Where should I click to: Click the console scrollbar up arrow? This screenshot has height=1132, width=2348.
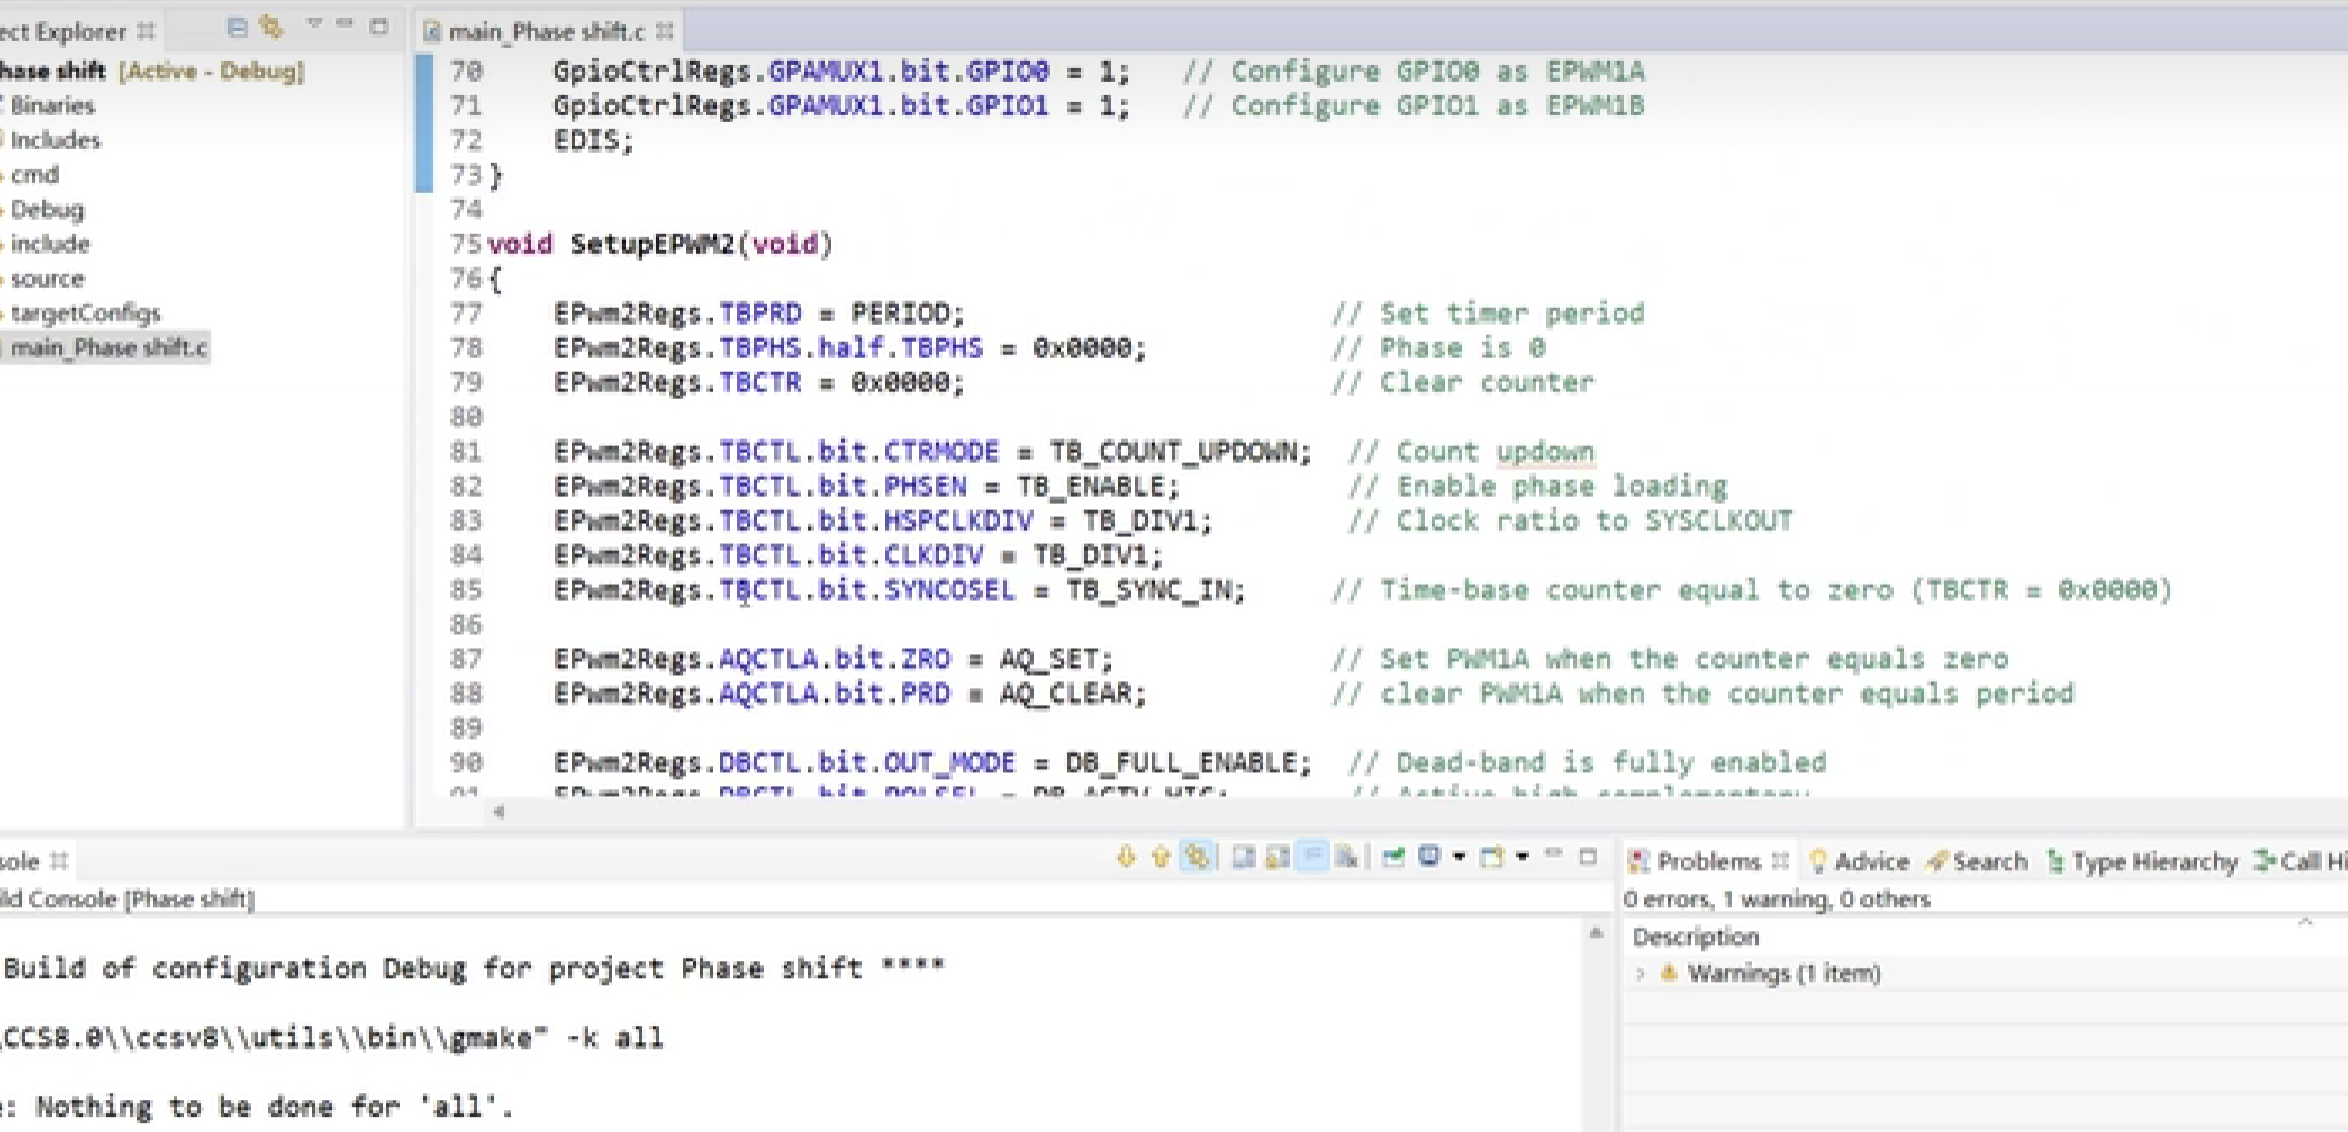(x=1596, y=934)
